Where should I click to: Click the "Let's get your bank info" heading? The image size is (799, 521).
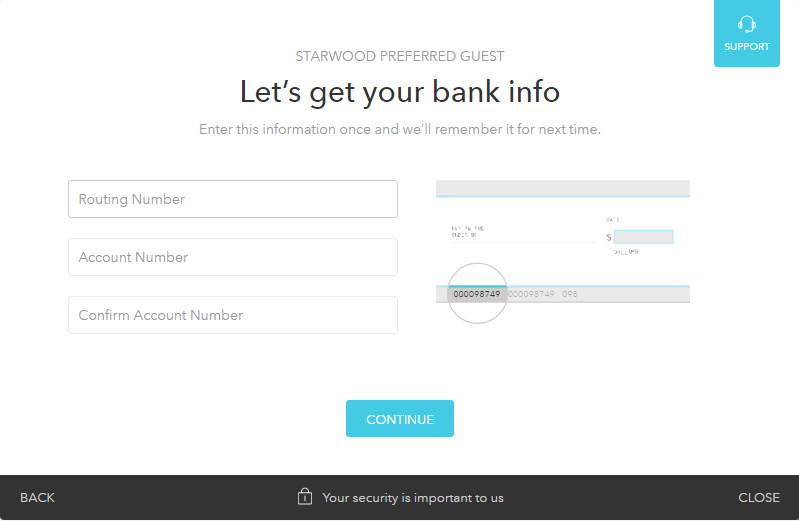[x=400, y=92]
